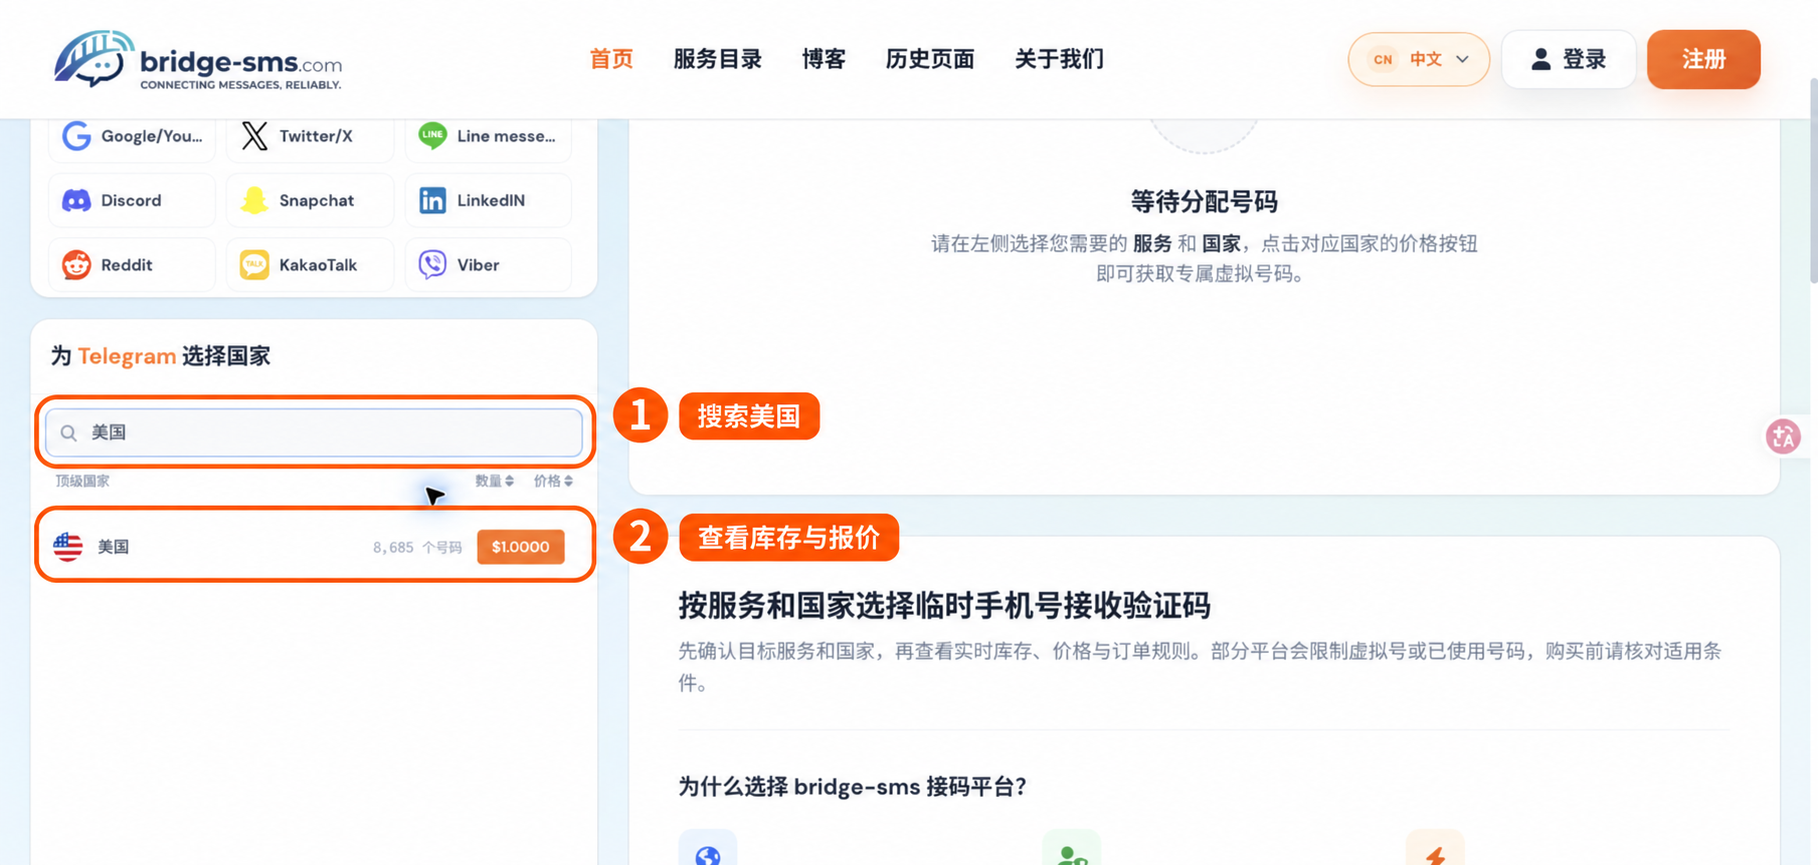Open the 博客 page
Viewport: 1818px width, 865px height.
(824, 59)
